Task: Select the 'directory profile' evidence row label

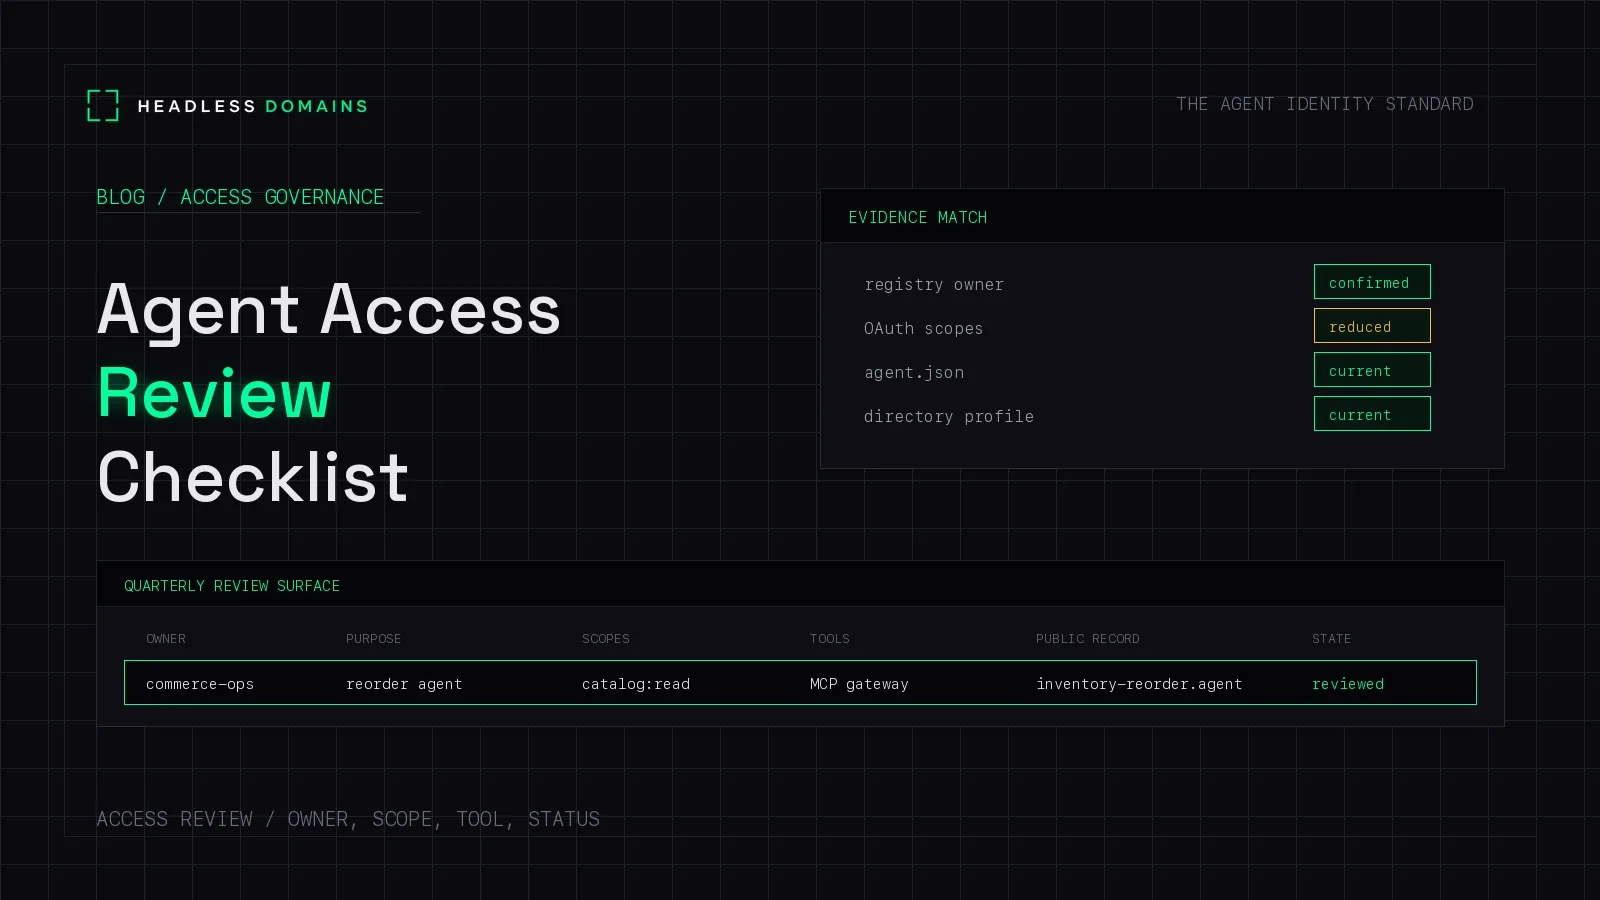Action: point(949,417)
